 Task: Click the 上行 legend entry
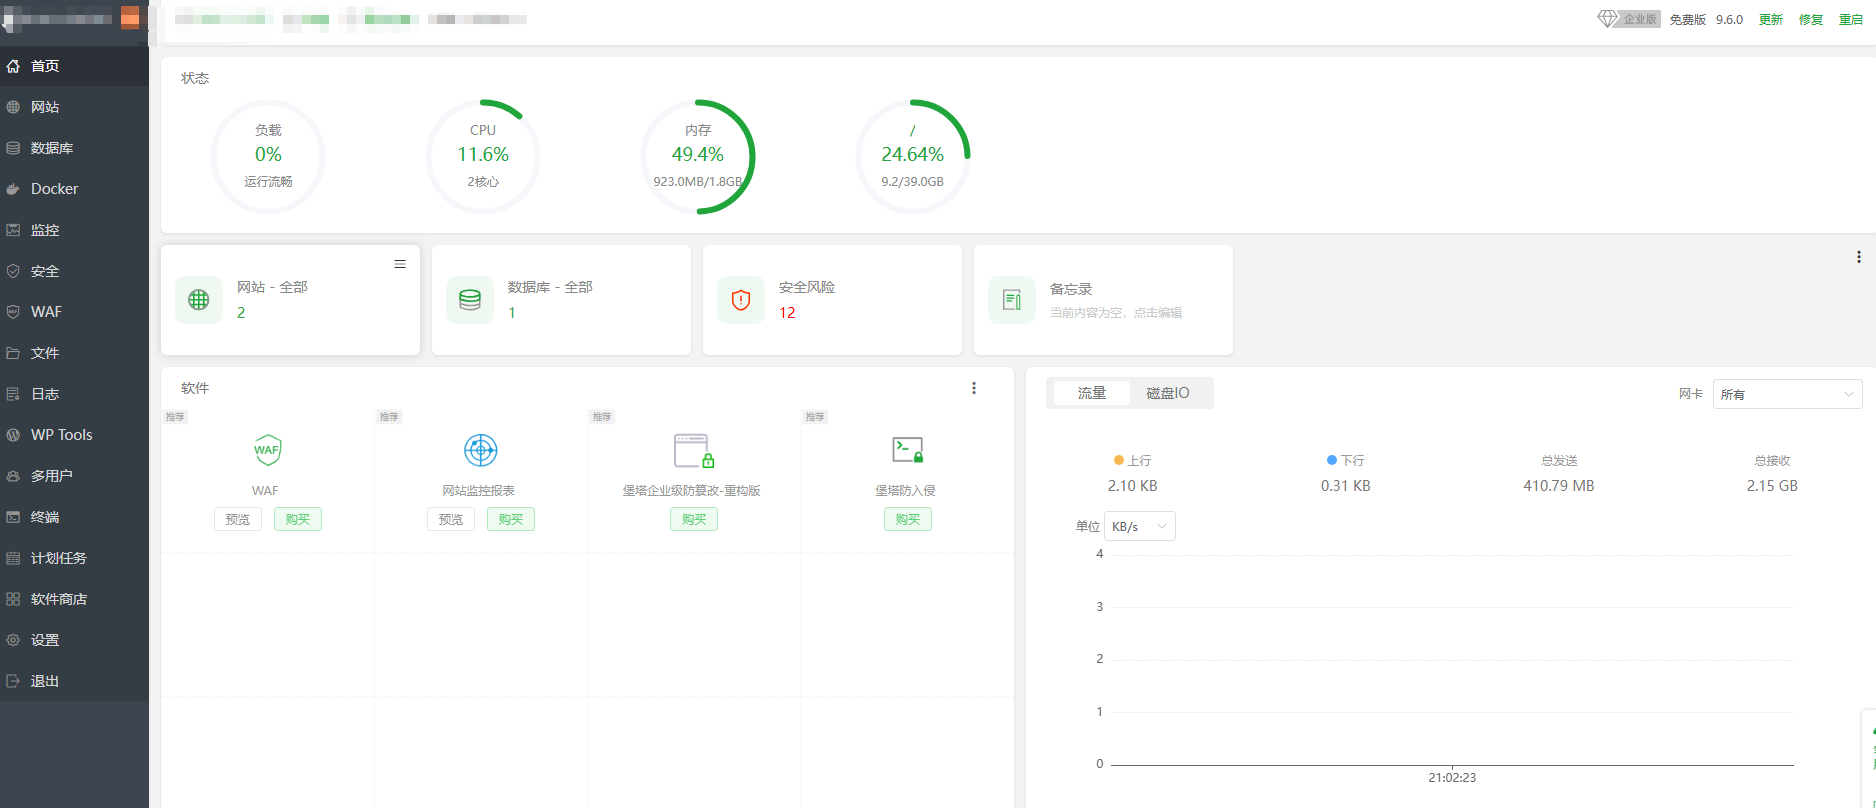(1132, 460)
